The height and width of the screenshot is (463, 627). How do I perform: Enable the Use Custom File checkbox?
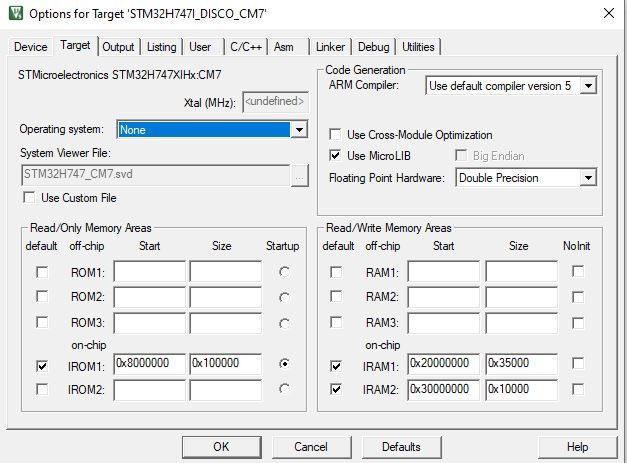(x=29, y=198)
